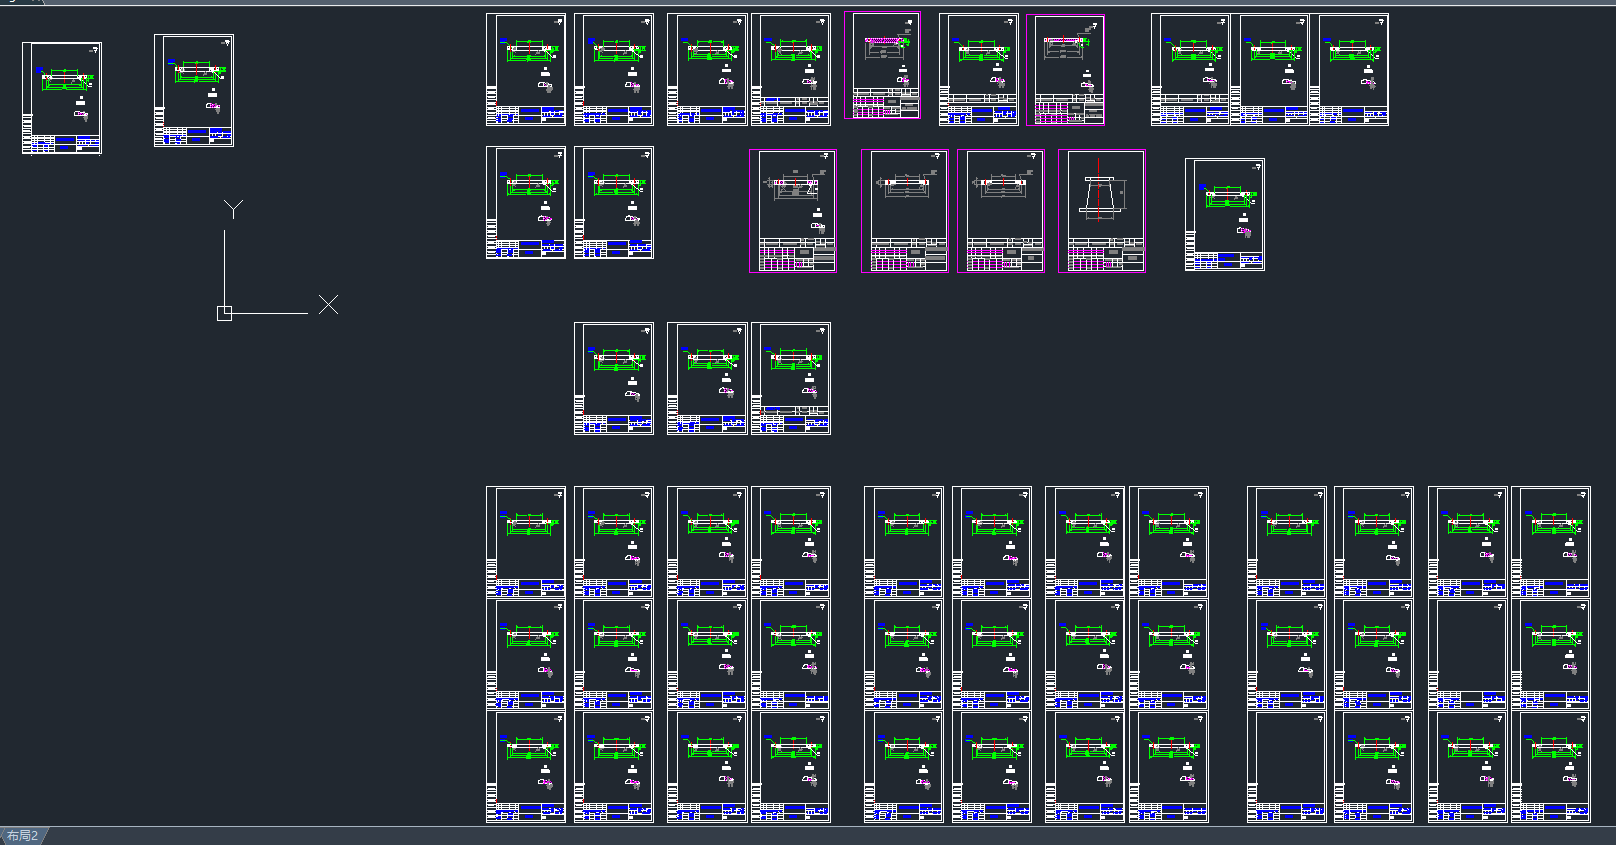The height and width of the screenshot is (845, 1616).
Task: Select the rightmost sheet in the top row
Action: coord(1348,69)
